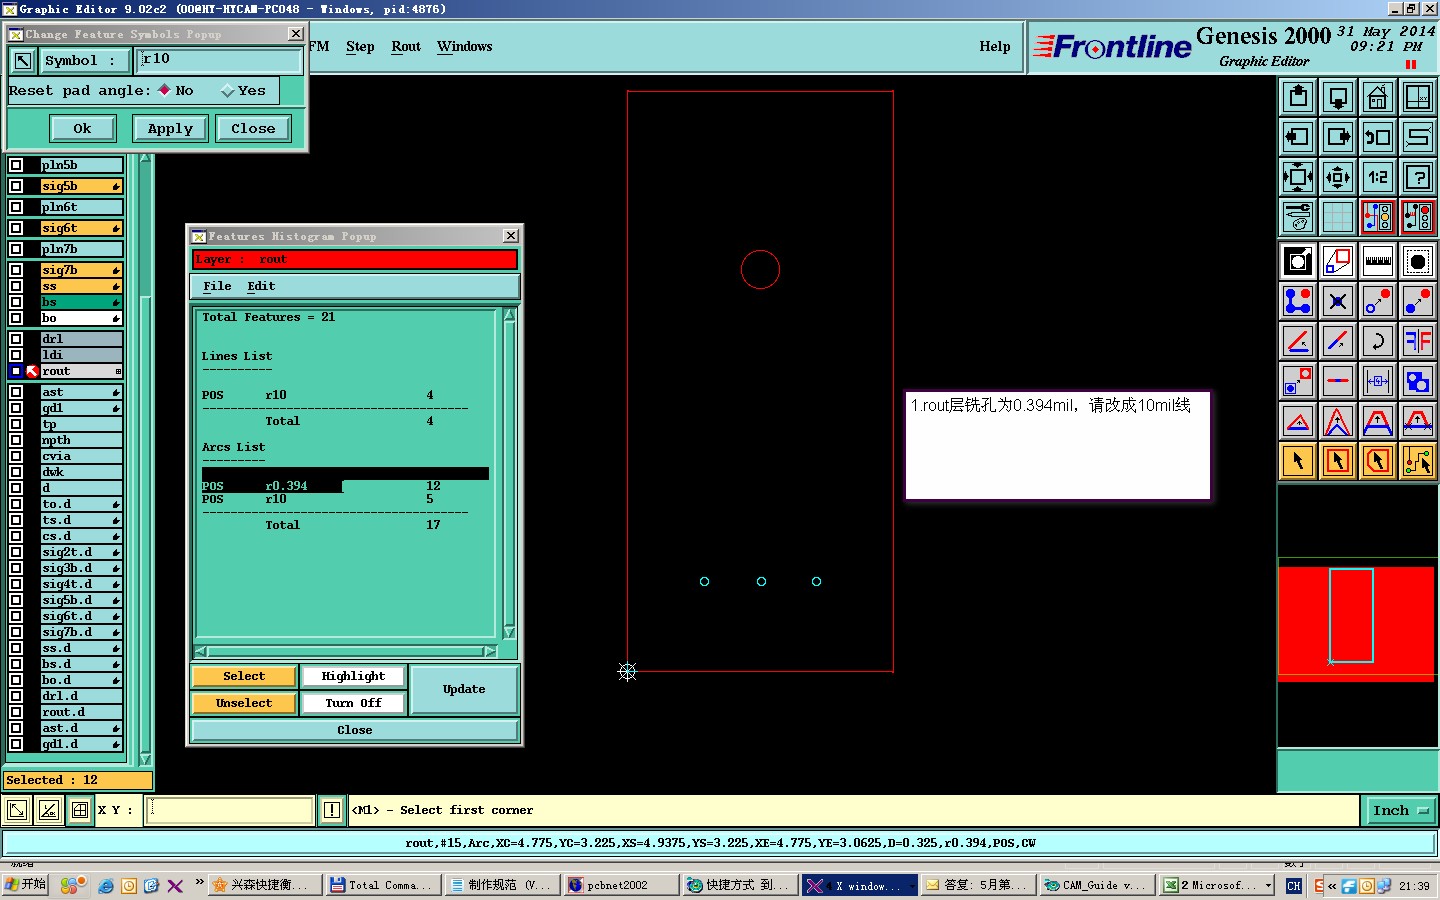Toggle the checkbox of layer bo
Screen dimensions: 1440x900
(16, 318)
